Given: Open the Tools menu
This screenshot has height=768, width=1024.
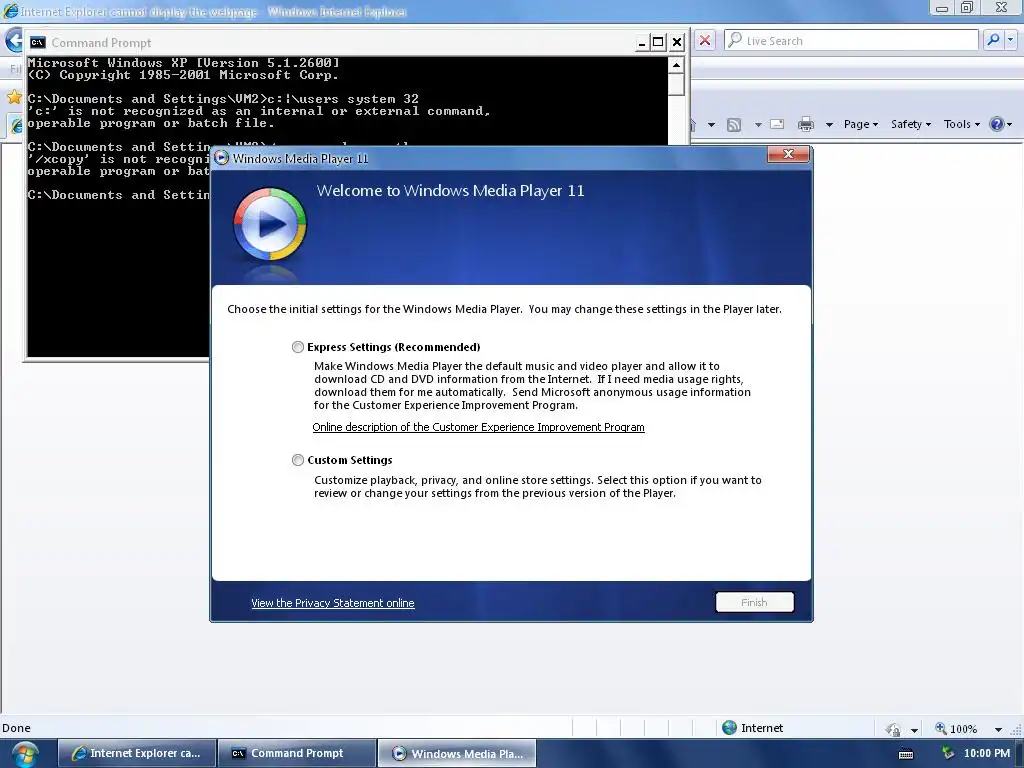Looking at the screenshot, I should coord(961,124).
